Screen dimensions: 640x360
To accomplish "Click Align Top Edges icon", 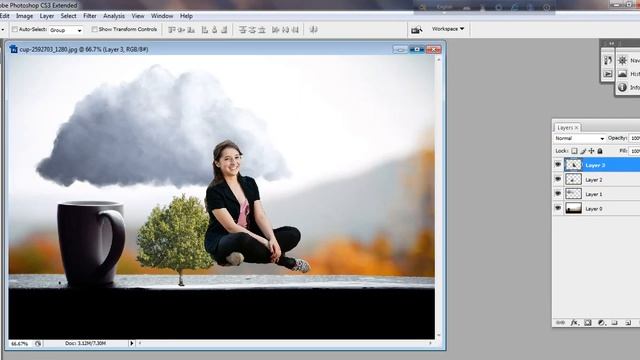I will pos(172,29).
